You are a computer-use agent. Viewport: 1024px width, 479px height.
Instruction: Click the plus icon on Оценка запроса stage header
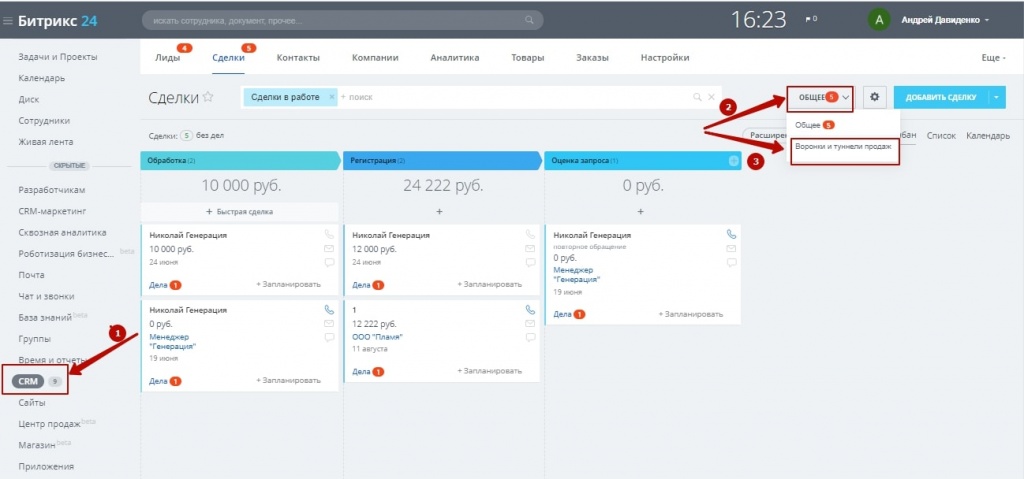pyautogui.click(x=733, y=161)
